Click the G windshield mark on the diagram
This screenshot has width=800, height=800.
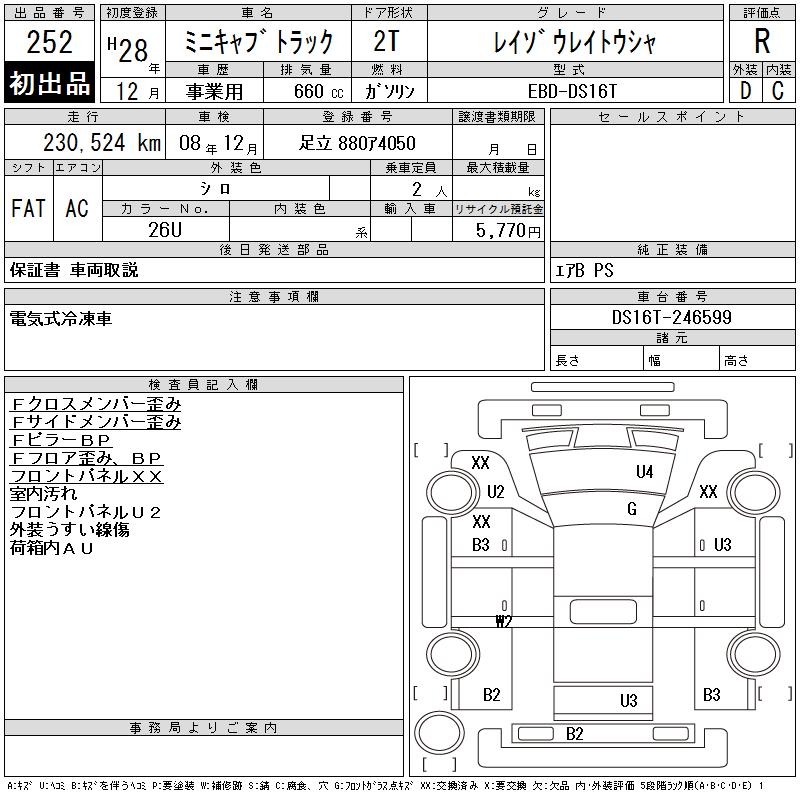click(x=631, y=509)
